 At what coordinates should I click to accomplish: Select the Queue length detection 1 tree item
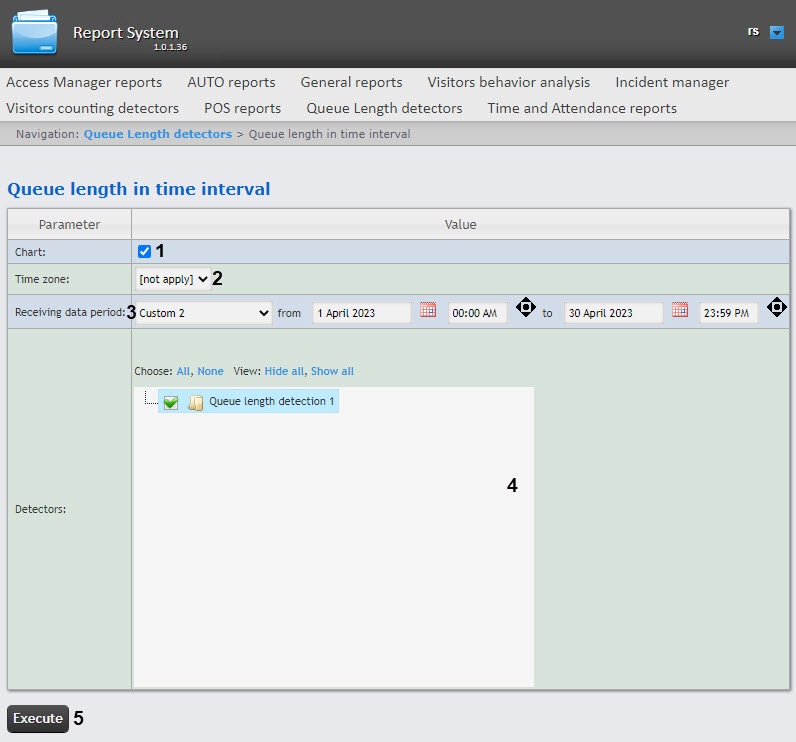(x=272, y=401)
